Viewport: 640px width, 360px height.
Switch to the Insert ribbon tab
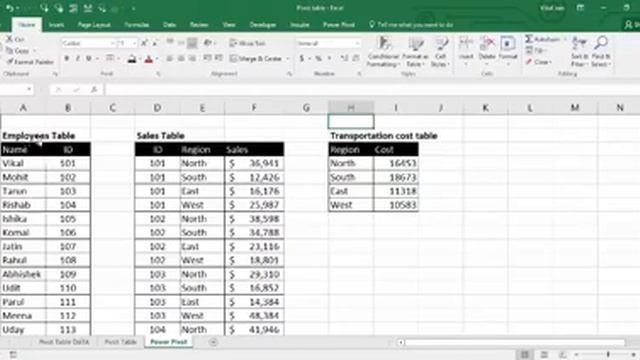point(56,25)
